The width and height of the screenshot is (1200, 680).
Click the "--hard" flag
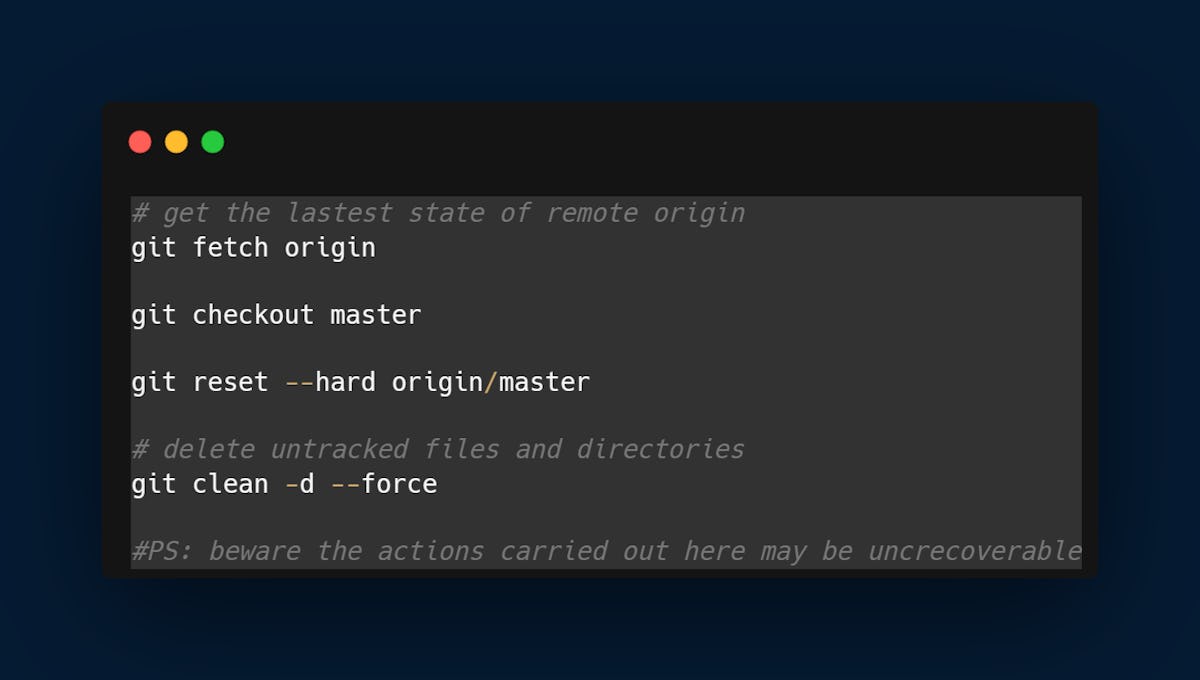tap(330, 382)
